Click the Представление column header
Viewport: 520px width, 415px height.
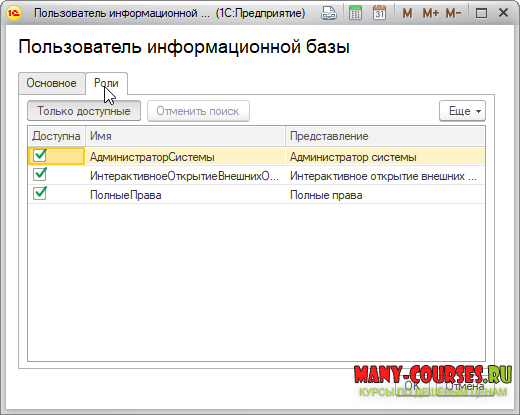(x=385, y=136)
